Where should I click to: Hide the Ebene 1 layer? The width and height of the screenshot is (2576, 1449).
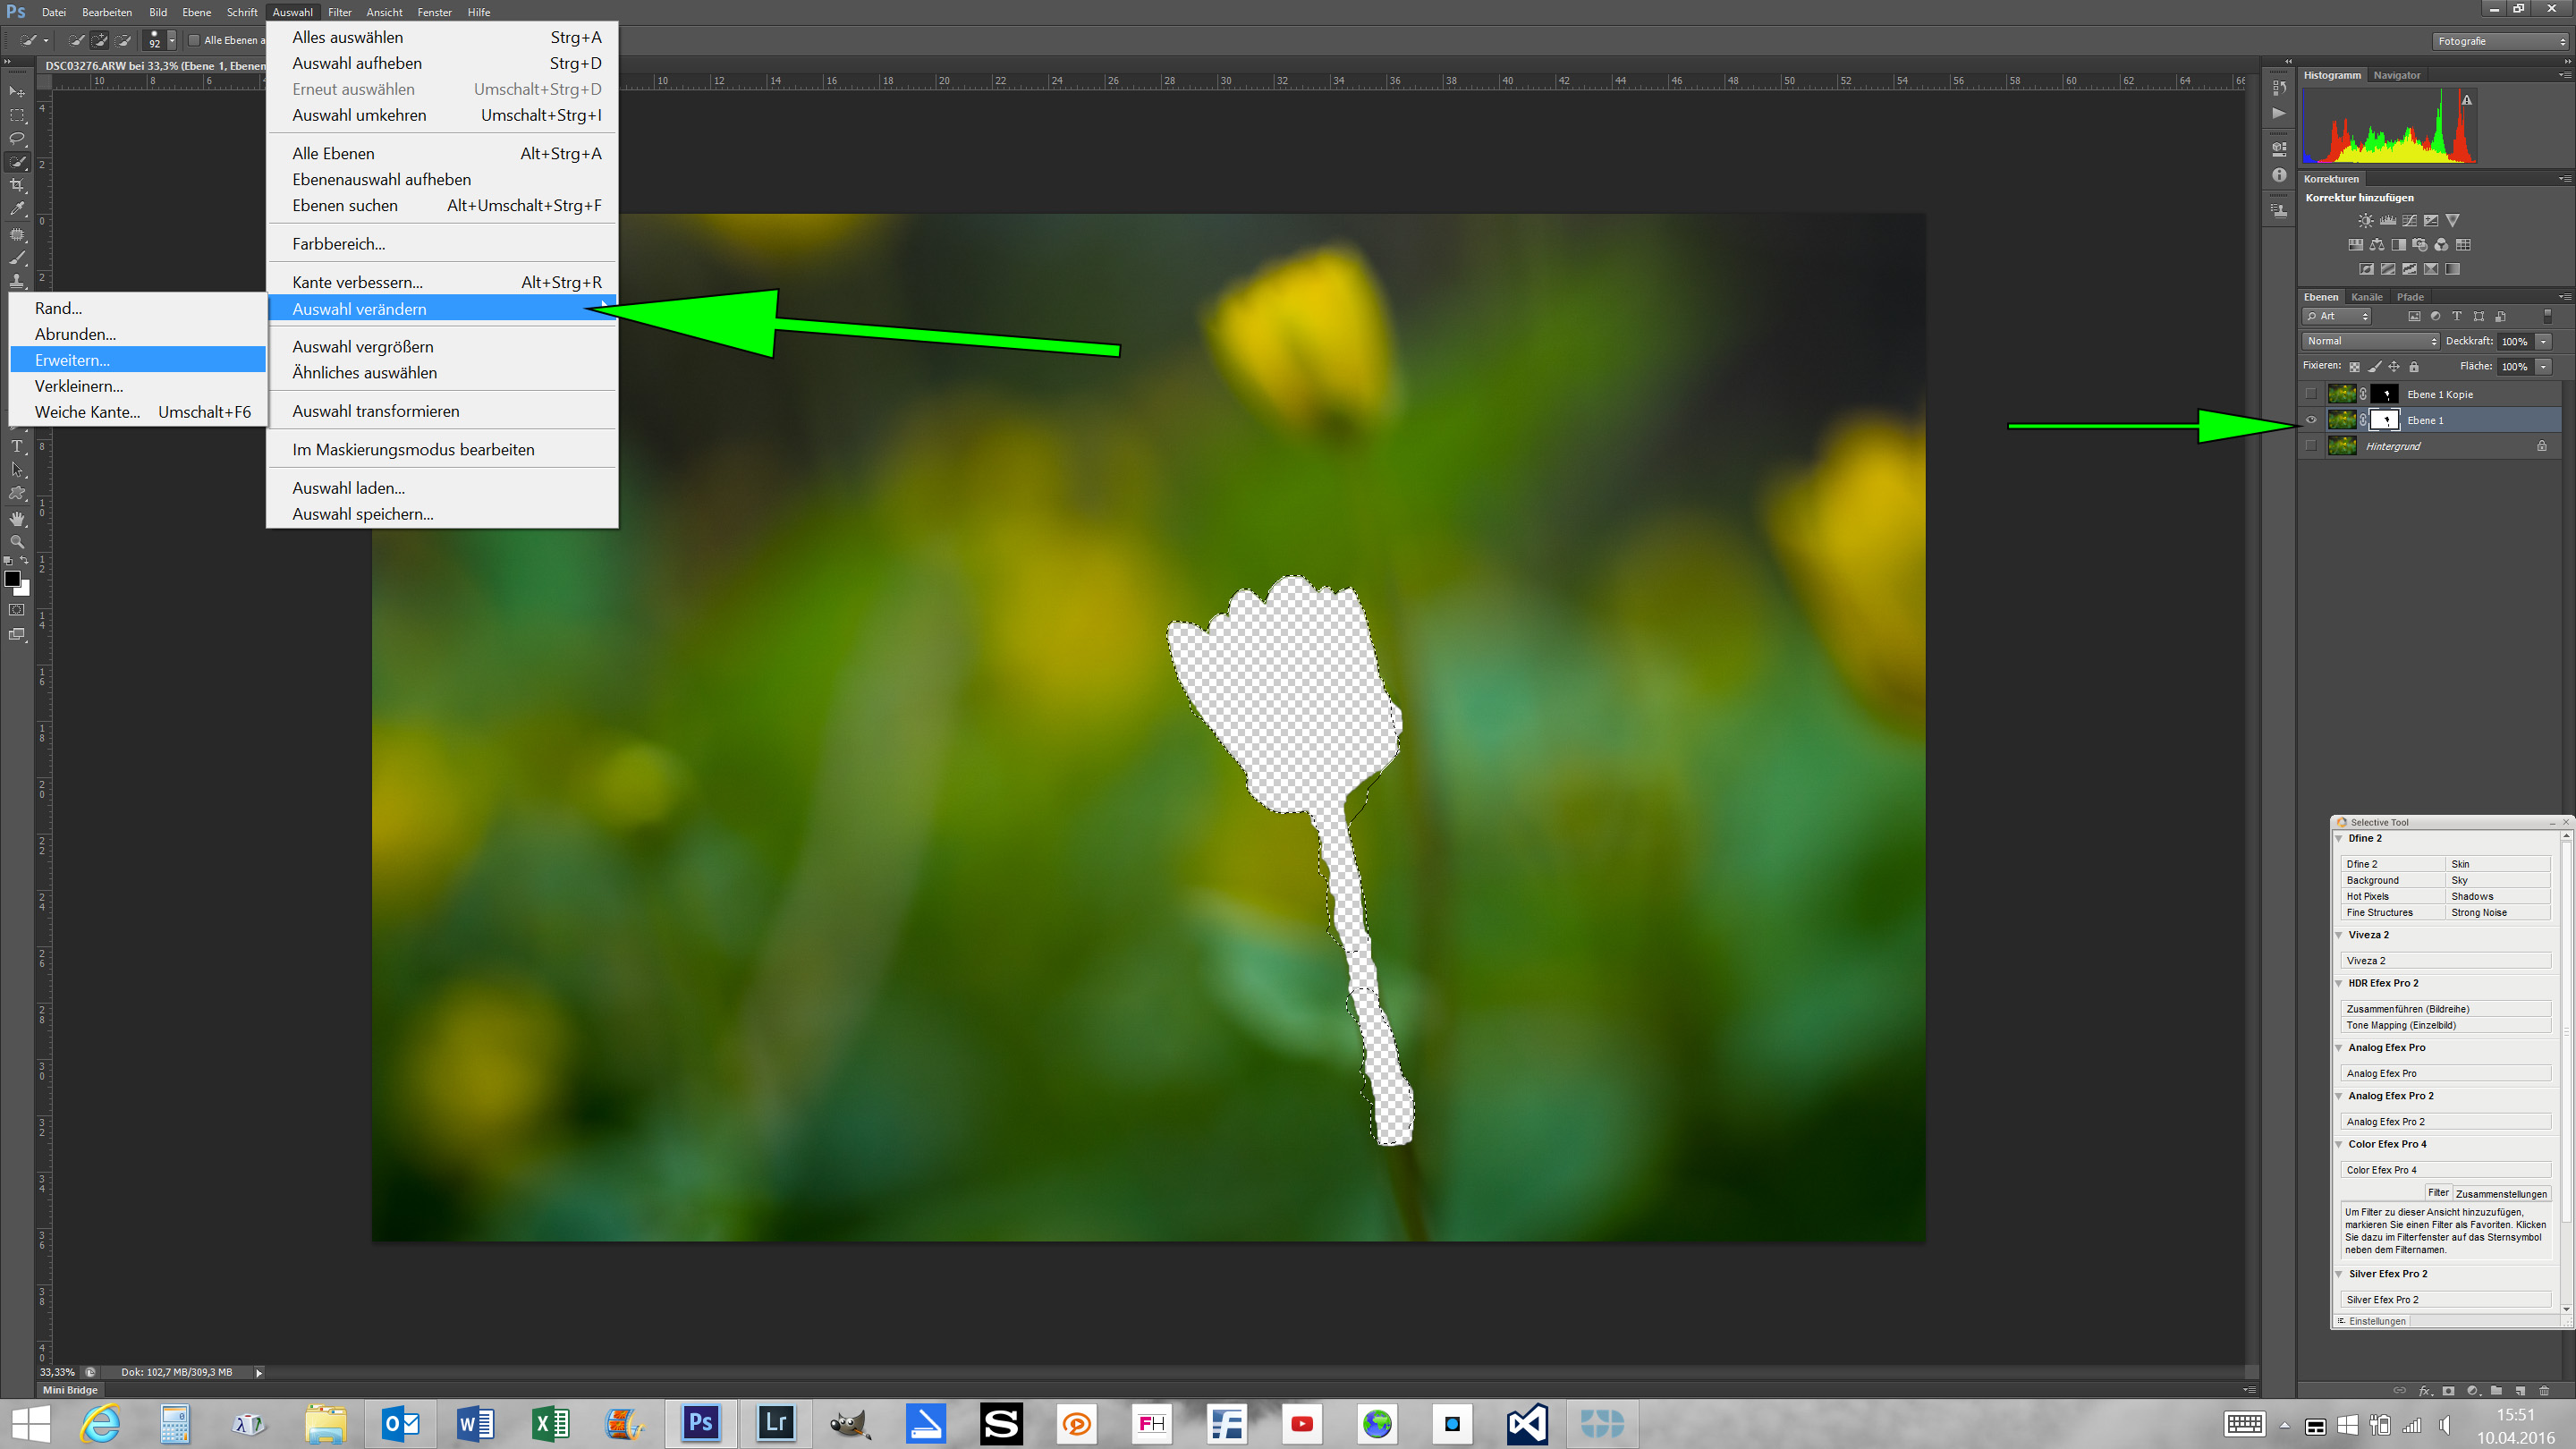2311,420
